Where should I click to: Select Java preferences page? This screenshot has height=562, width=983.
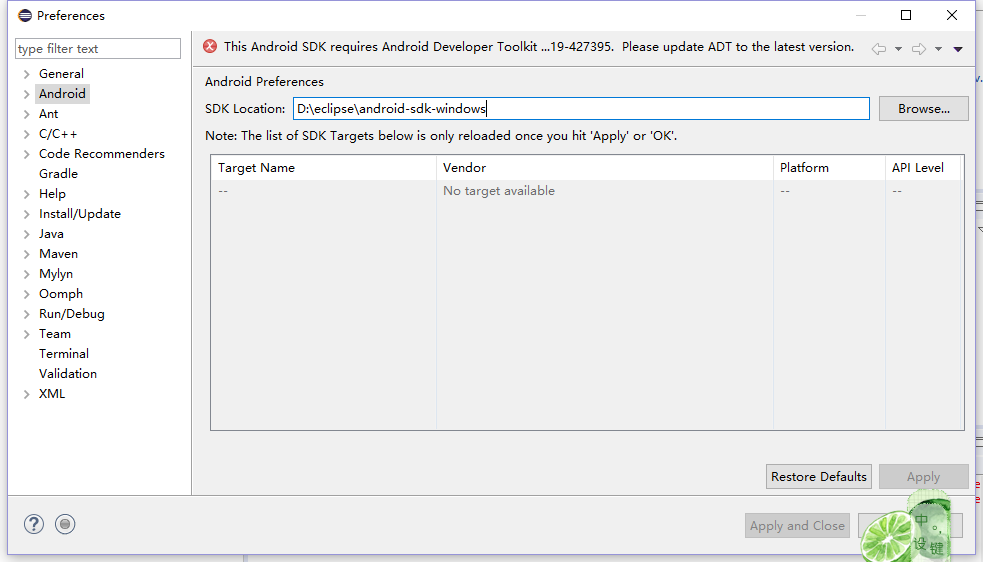click(x=51, y=234)
